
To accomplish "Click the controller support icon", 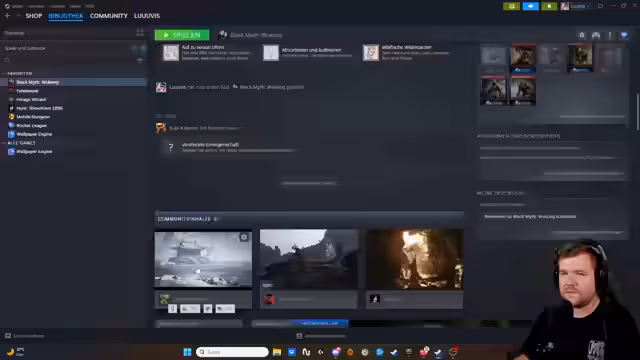I will pyautogui.click(x=596, y=35).
